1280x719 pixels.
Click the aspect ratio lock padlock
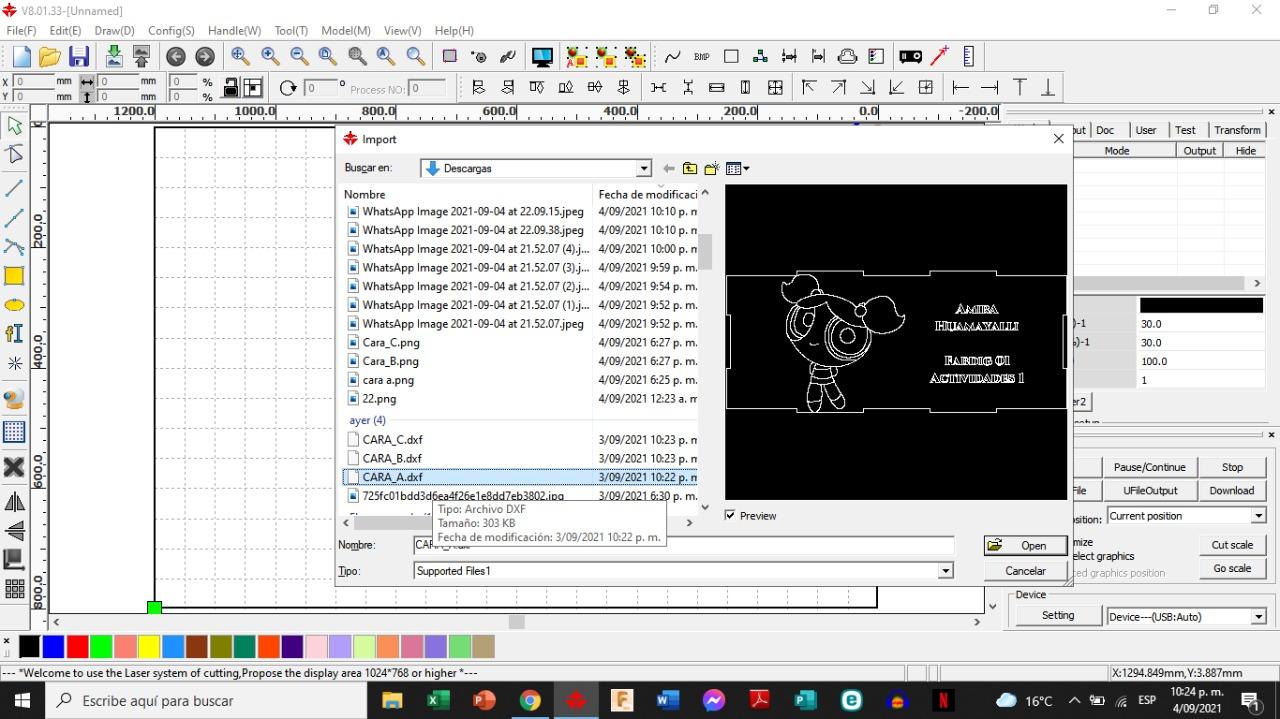[x=231, y=87]
